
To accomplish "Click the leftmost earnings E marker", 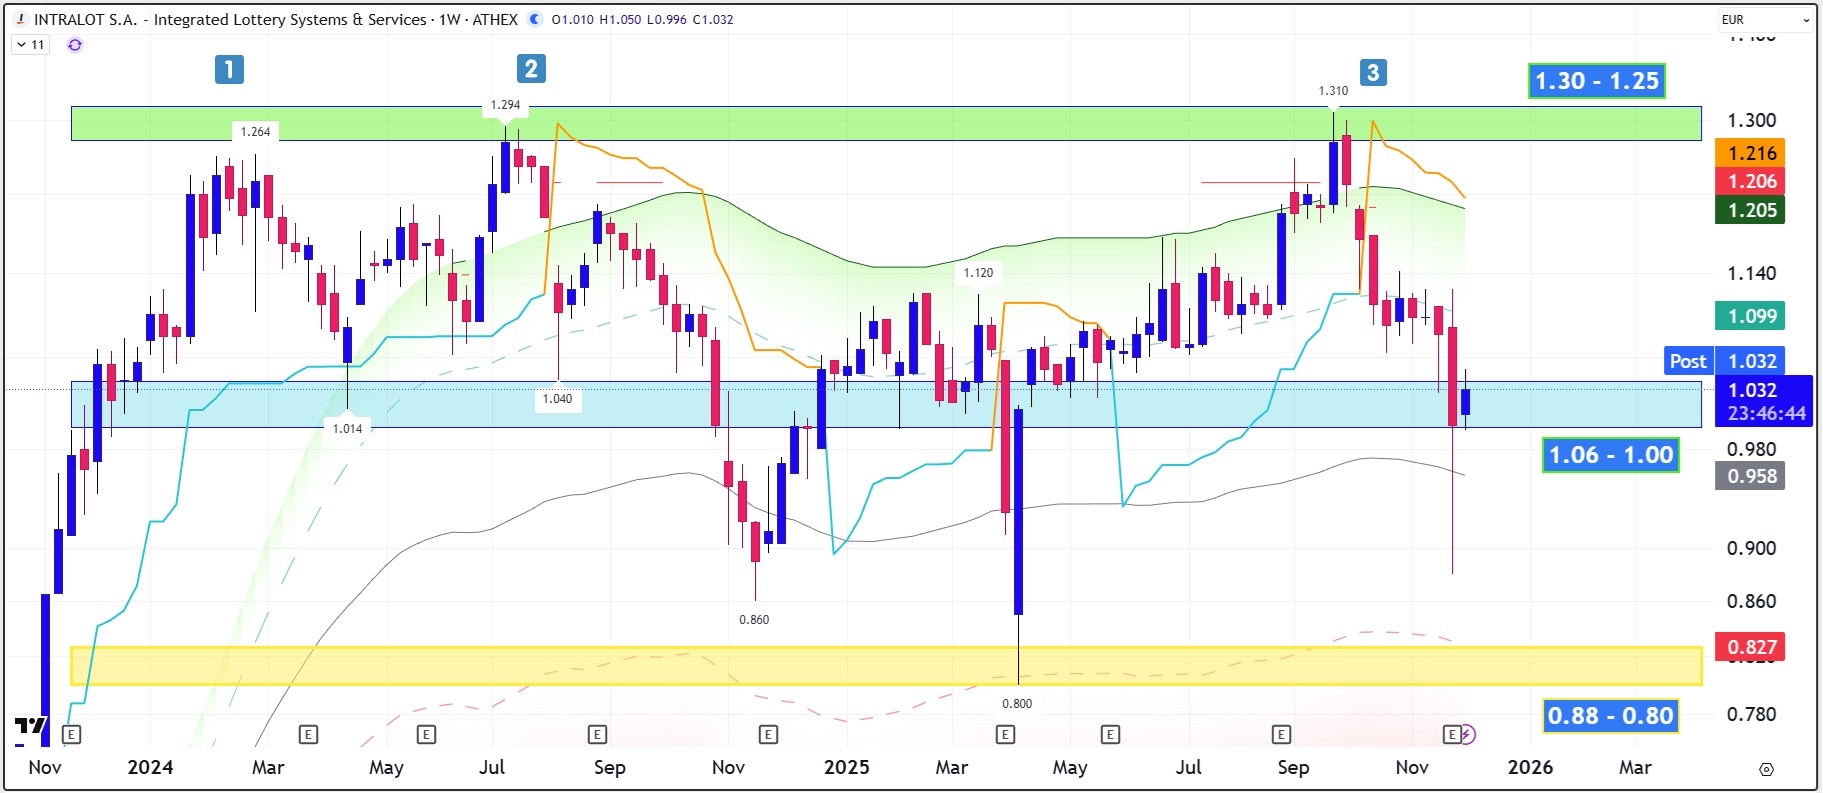I will tap(71, 735).
